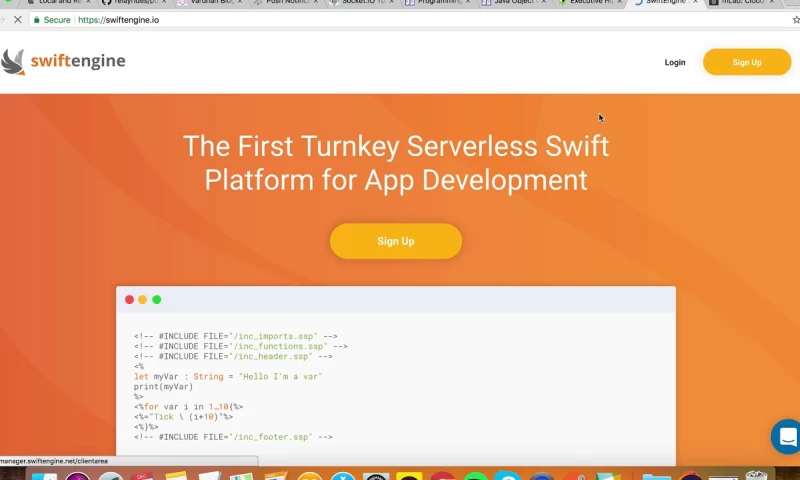This screenshot has width=800, height=480.
Task: Click the Login link in the header
Action: (x=675, y=62)
